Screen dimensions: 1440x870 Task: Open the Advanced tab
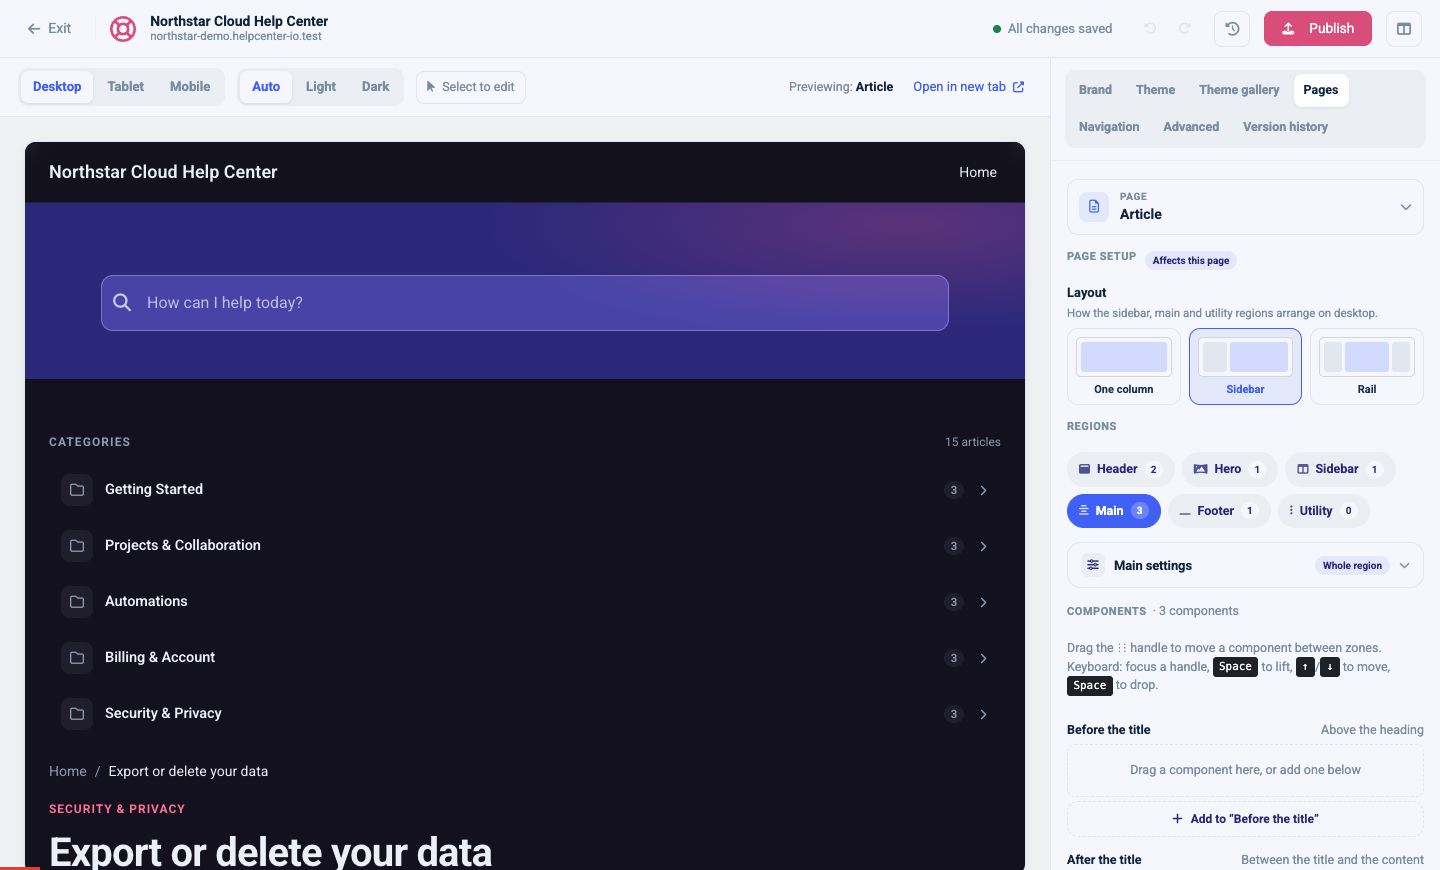(x=1191, y=127)
